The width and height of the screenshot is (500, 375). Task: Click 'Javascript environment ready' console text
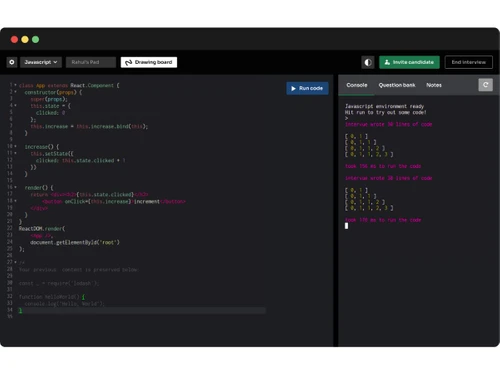point(384,106)
